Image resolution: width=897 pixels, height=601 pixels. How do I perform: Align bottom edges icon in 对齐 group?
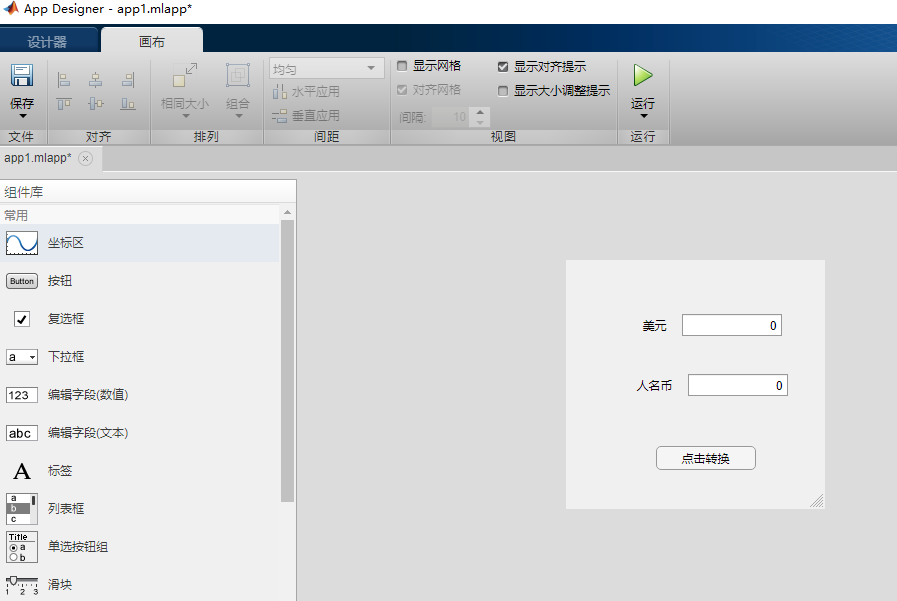click(128, 104)
